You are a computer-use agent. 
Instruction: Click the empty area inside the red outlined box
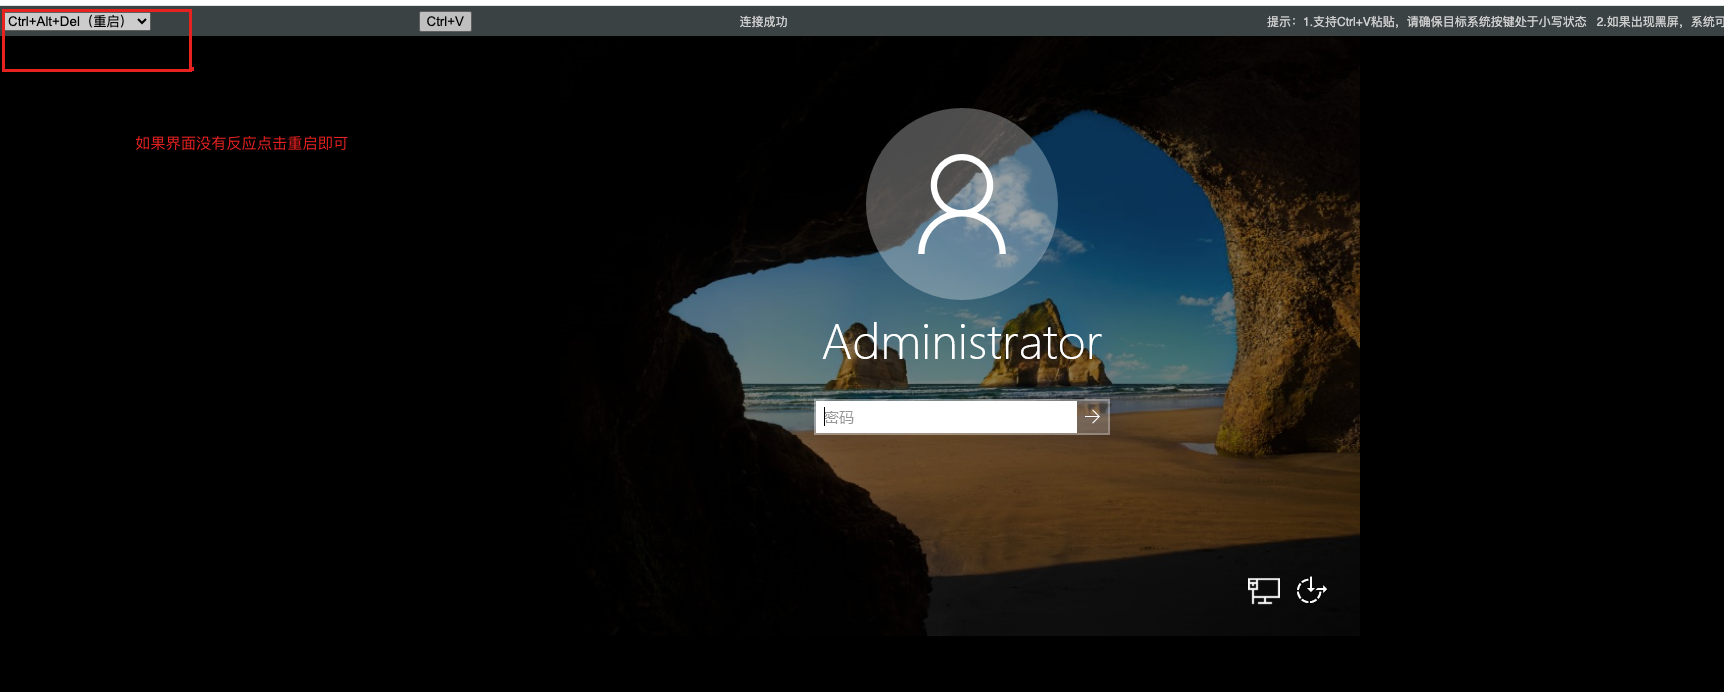click(96, 52)
